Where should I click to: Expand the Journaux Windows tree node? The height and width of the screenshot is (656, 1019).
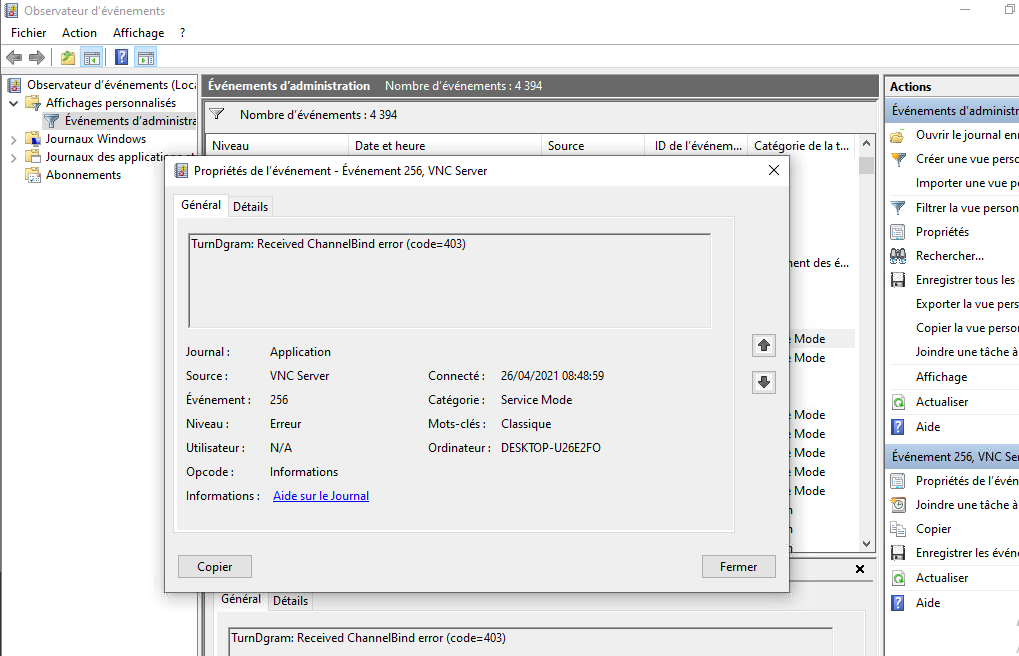coord(13,140)
